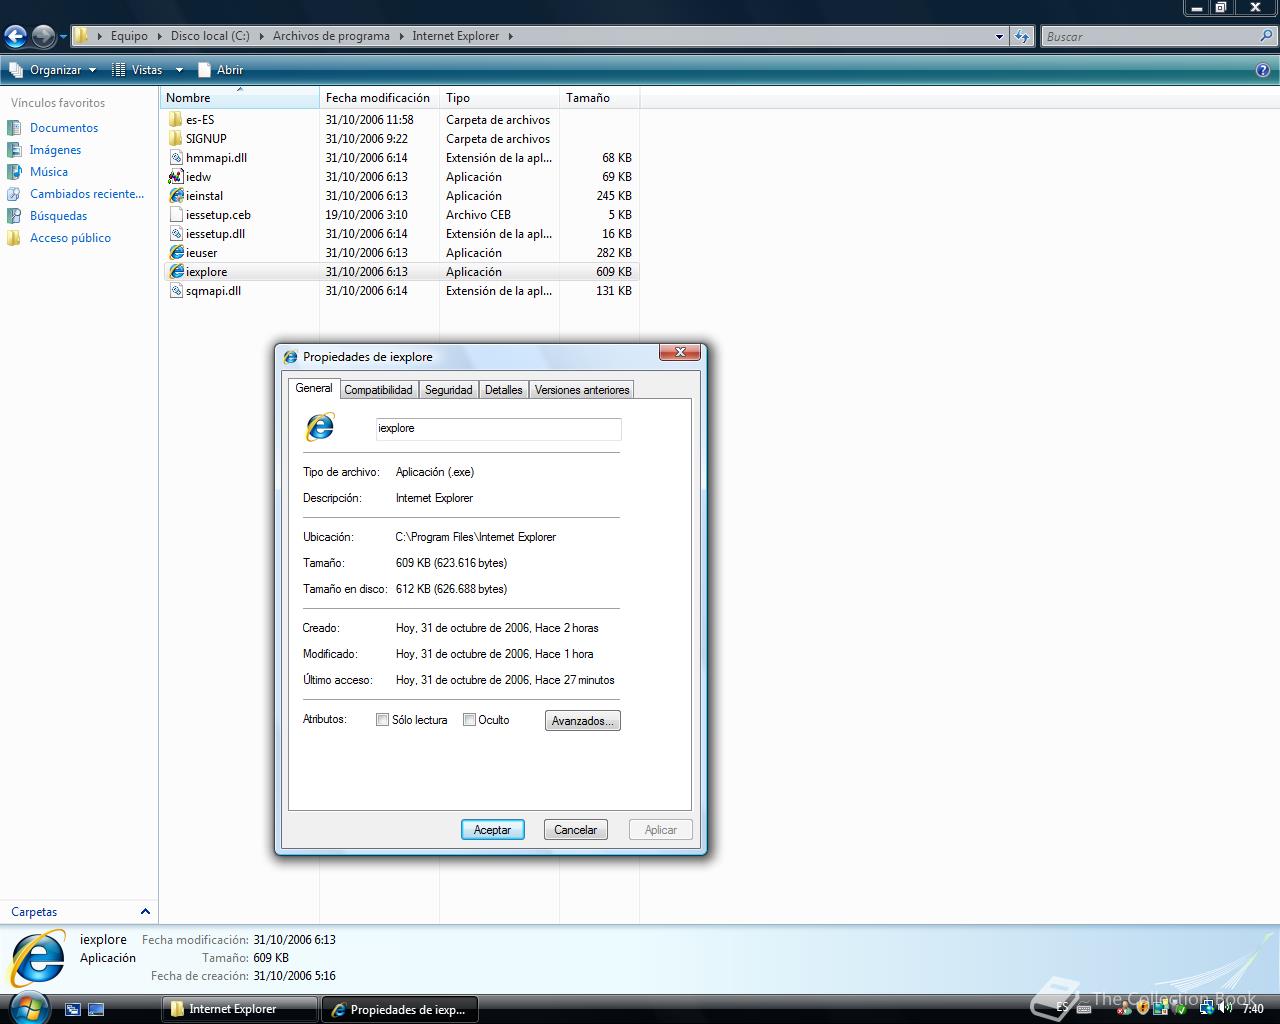Viewport: 1280px width, 1024px height.
Task: Open Imágenes favorite link
Action: (55, 150)
